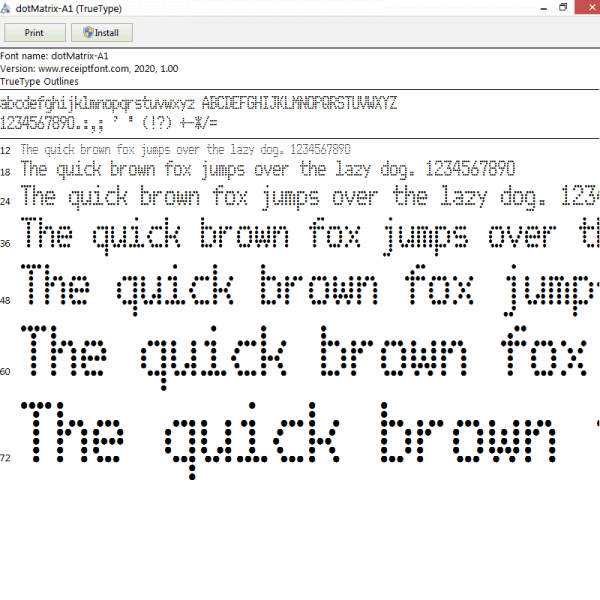Restore down the font viewer window
This screenshot has width=600, height=600.
(x=563, y=8)
